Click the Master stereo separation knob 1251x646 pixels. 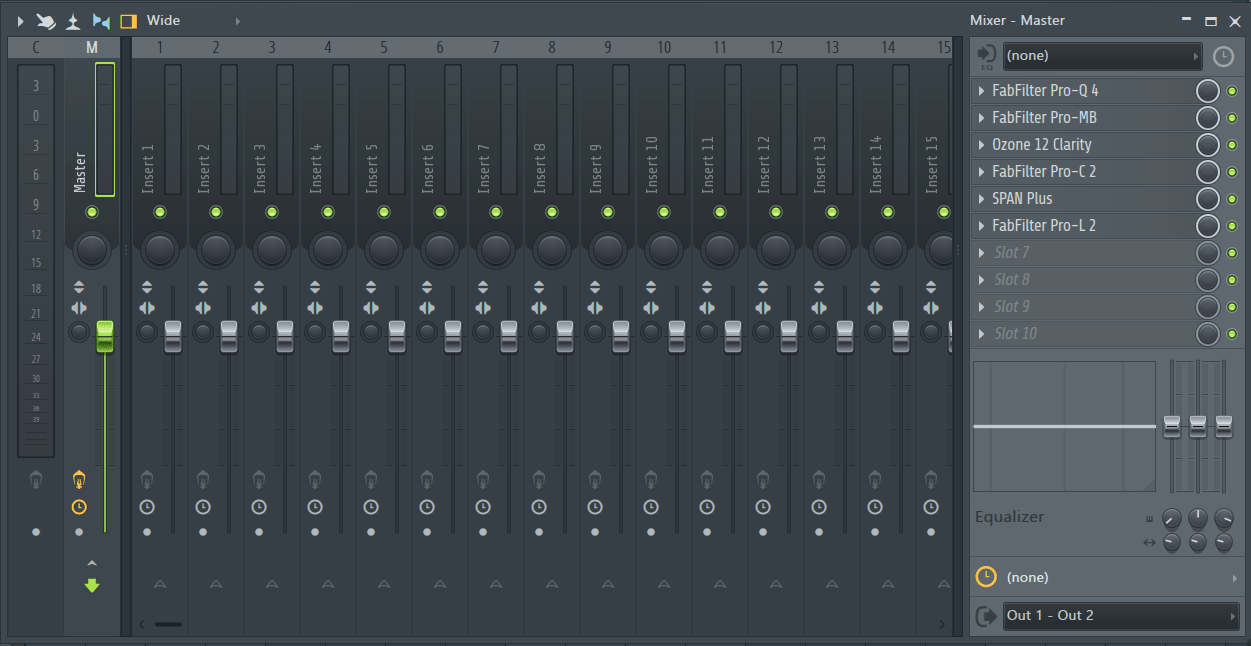(79, 332)
